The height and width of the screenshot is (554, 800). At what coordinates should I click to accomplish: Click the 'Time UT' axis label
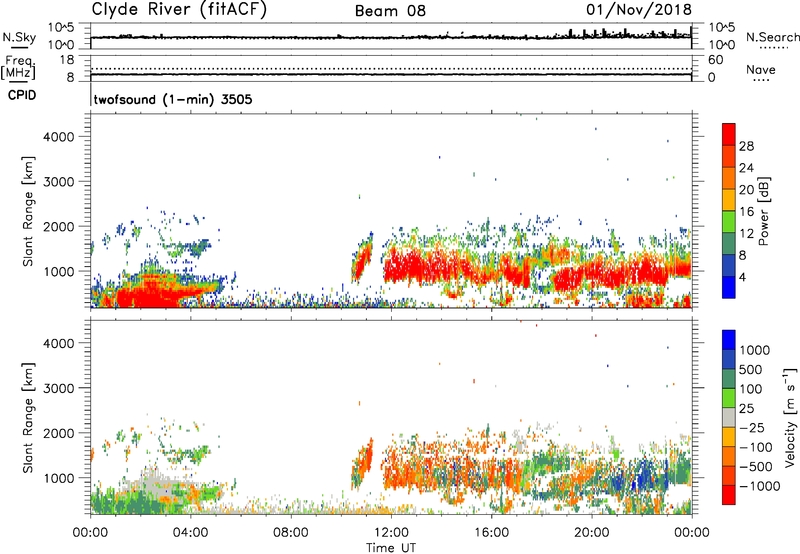click(x=391, y=548)
